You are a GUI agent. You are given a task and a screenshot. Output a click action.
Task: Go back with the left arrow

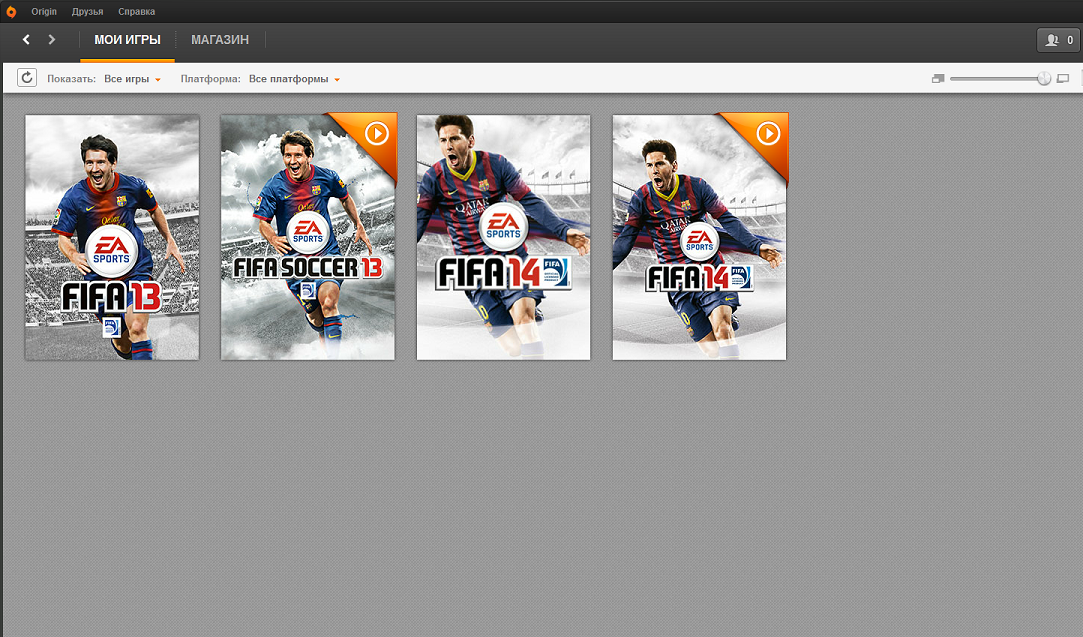click(x=26, y=39)
